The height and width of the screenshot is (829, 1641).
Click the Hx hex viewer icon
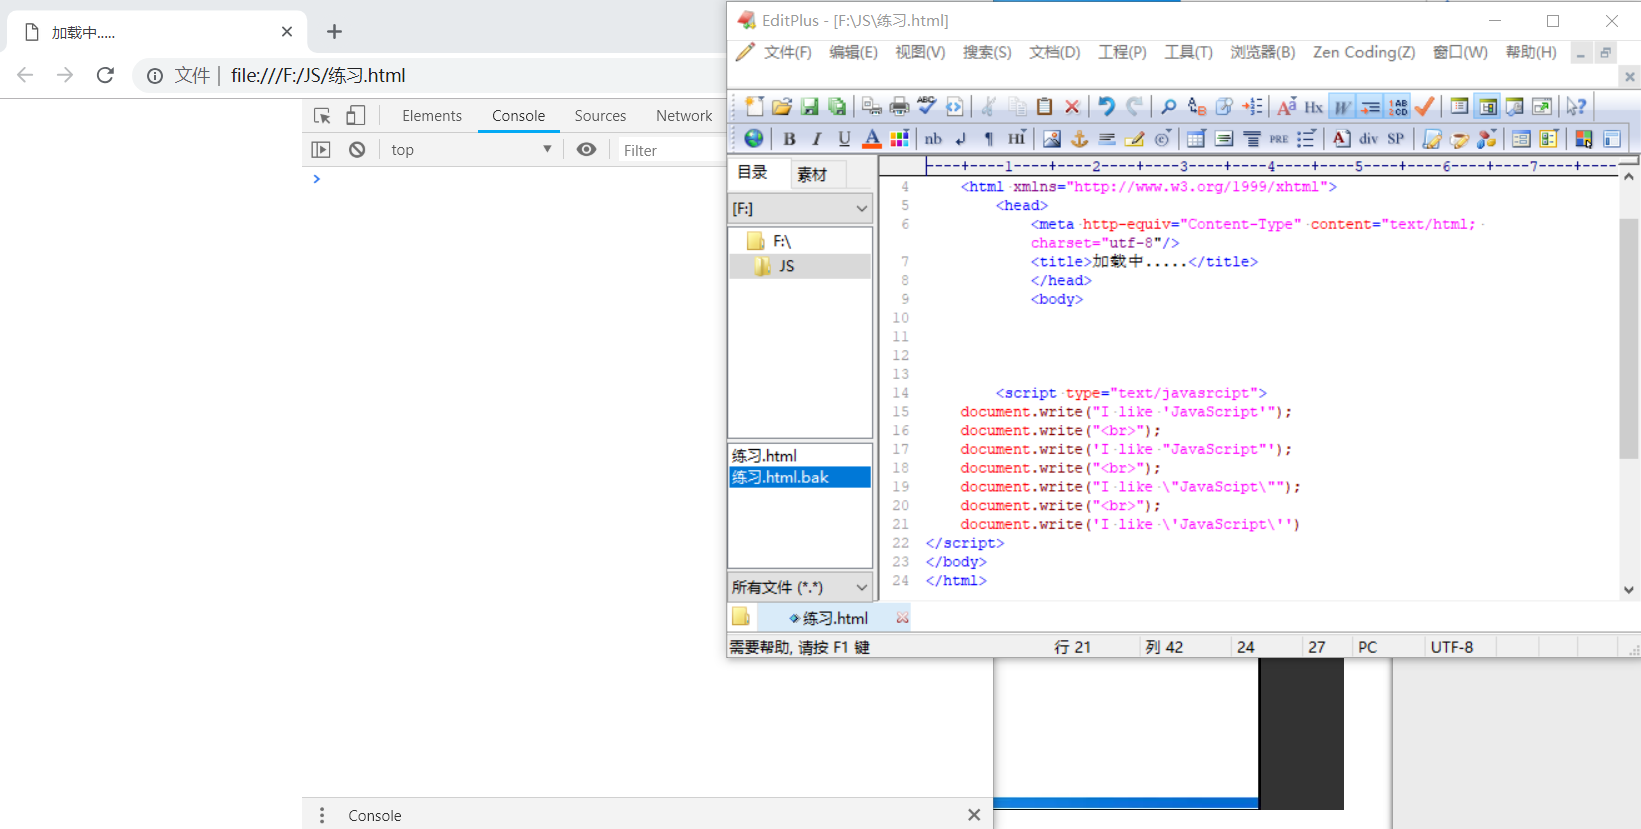tap(1314, 106)
